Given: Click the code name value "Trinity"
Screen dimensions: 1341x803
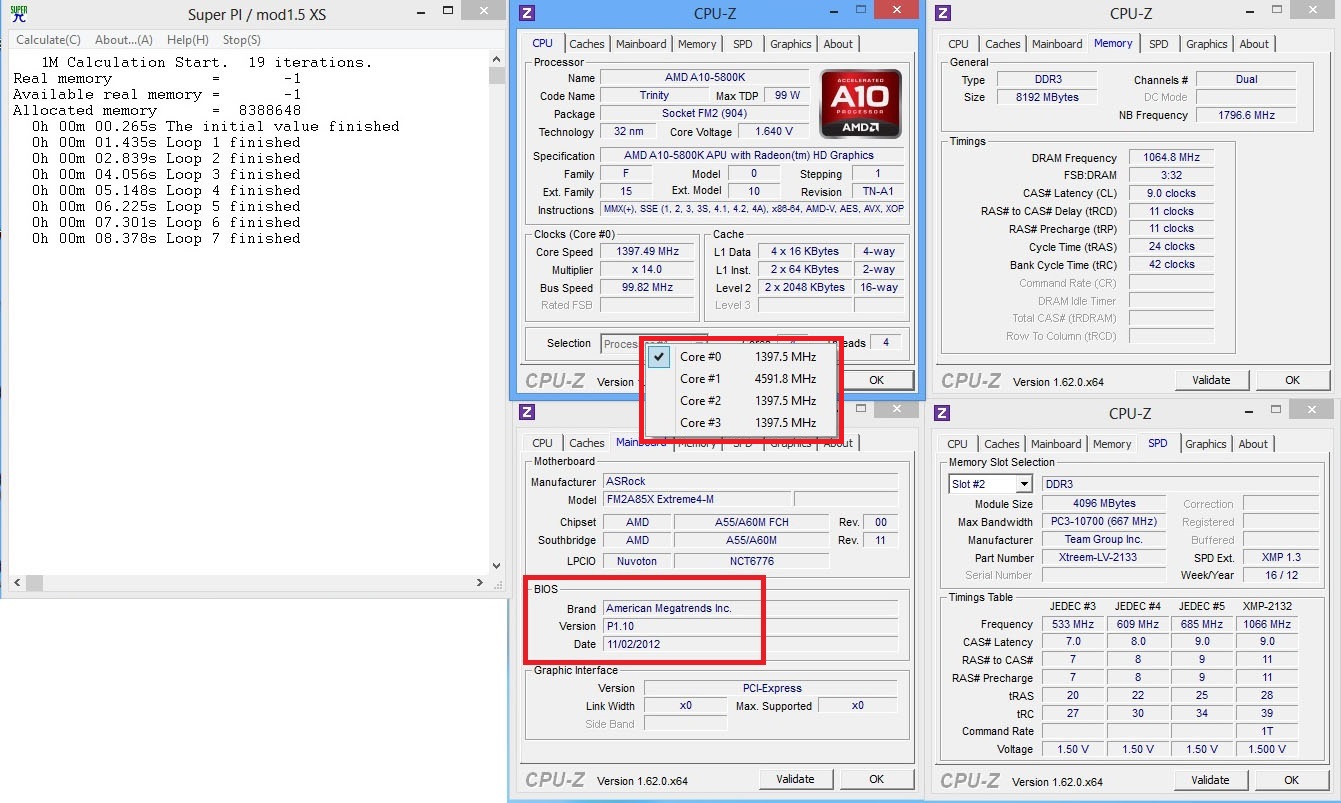Looking at the screenshot, I should pyautogui.click(x=654, y=96).
